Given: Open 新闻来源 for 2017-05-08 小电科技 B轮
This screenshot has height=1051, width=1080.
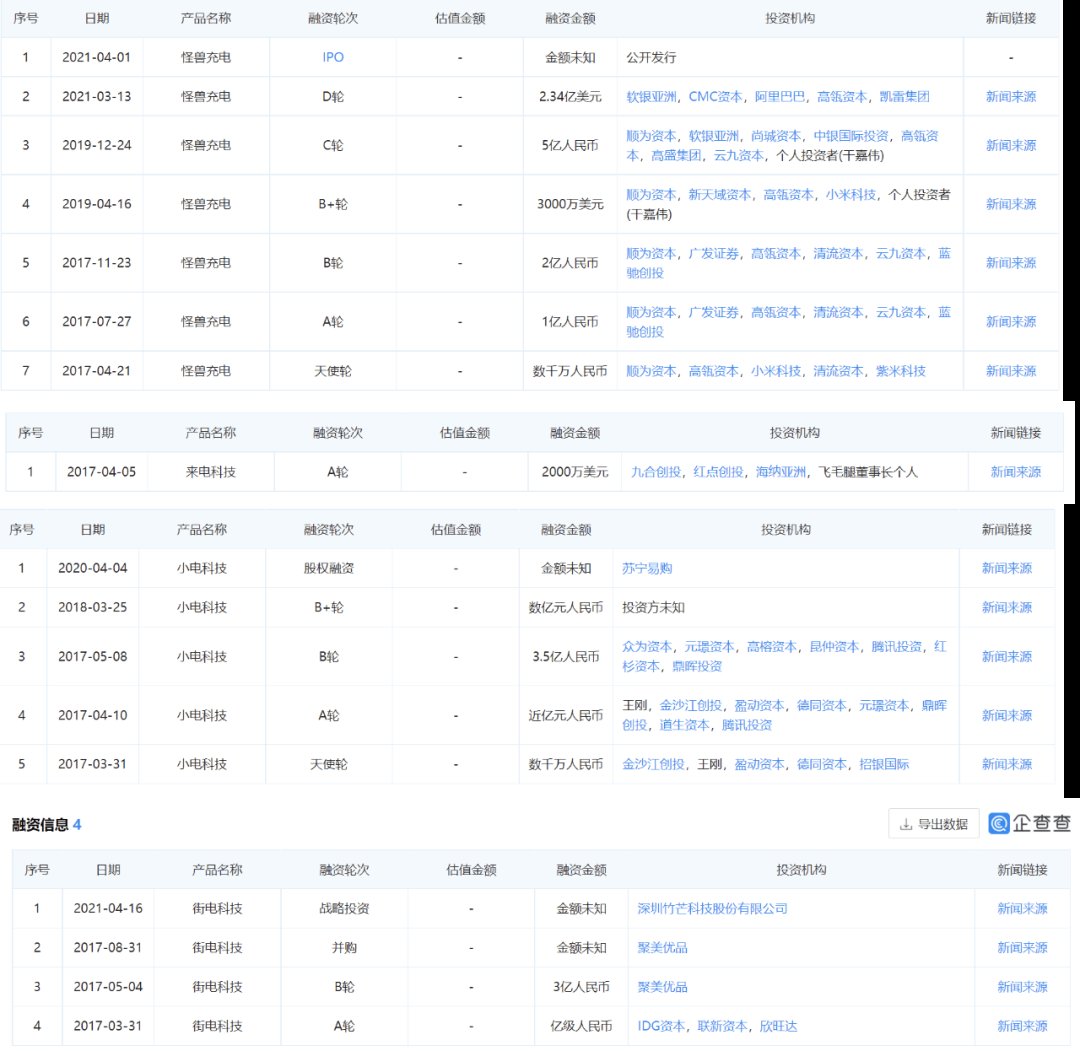Looking at the screenshot, I should pos(1006,656).
